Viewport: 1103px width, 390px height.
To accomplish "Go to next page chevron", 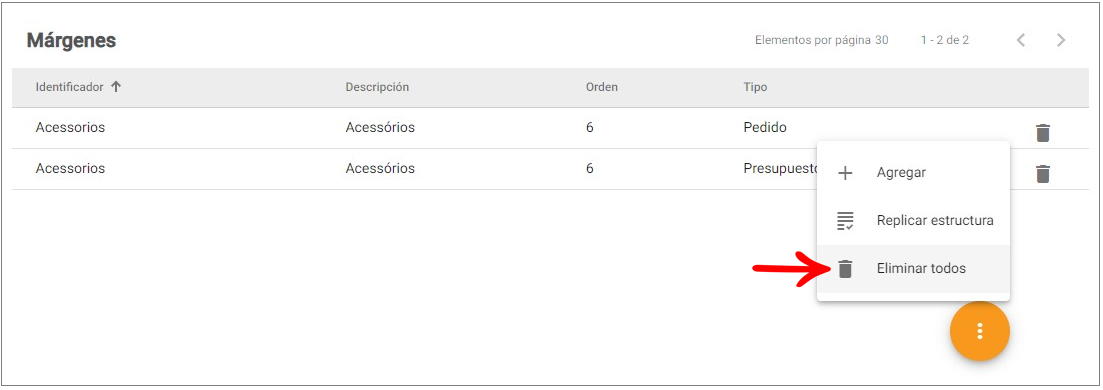I will click(1061, 40).
